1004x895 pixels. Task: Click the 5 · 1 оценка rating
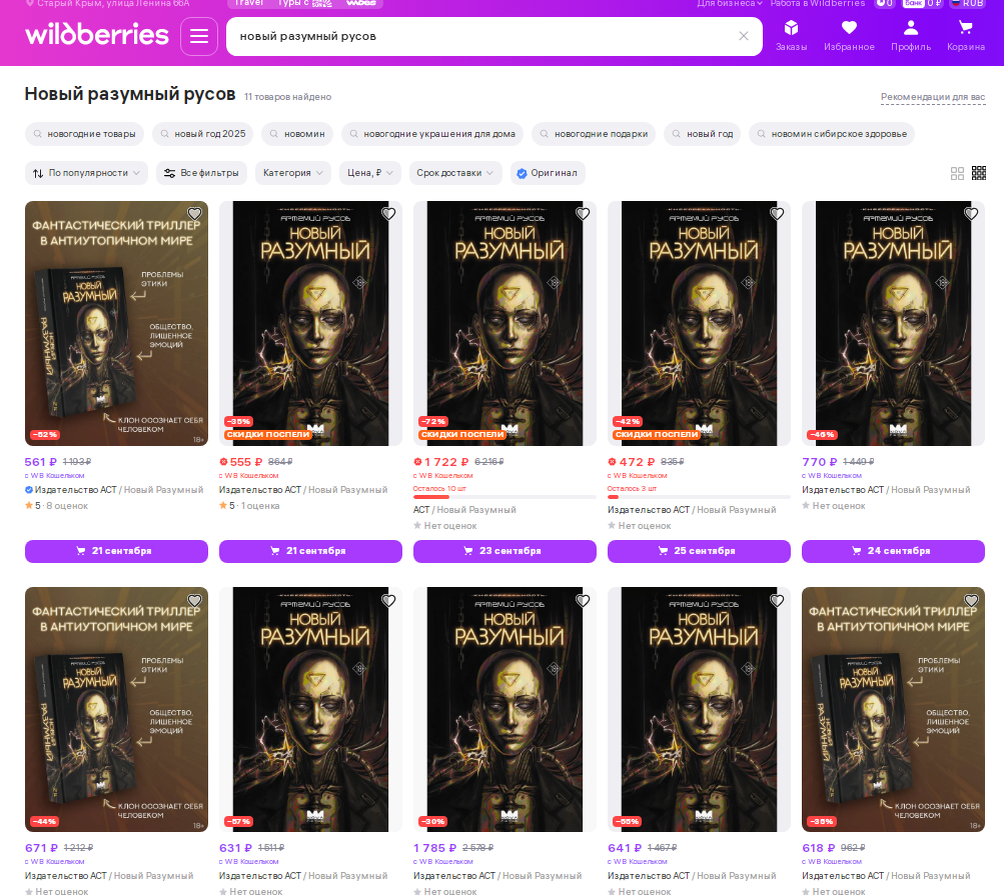[x=249, y=506]
